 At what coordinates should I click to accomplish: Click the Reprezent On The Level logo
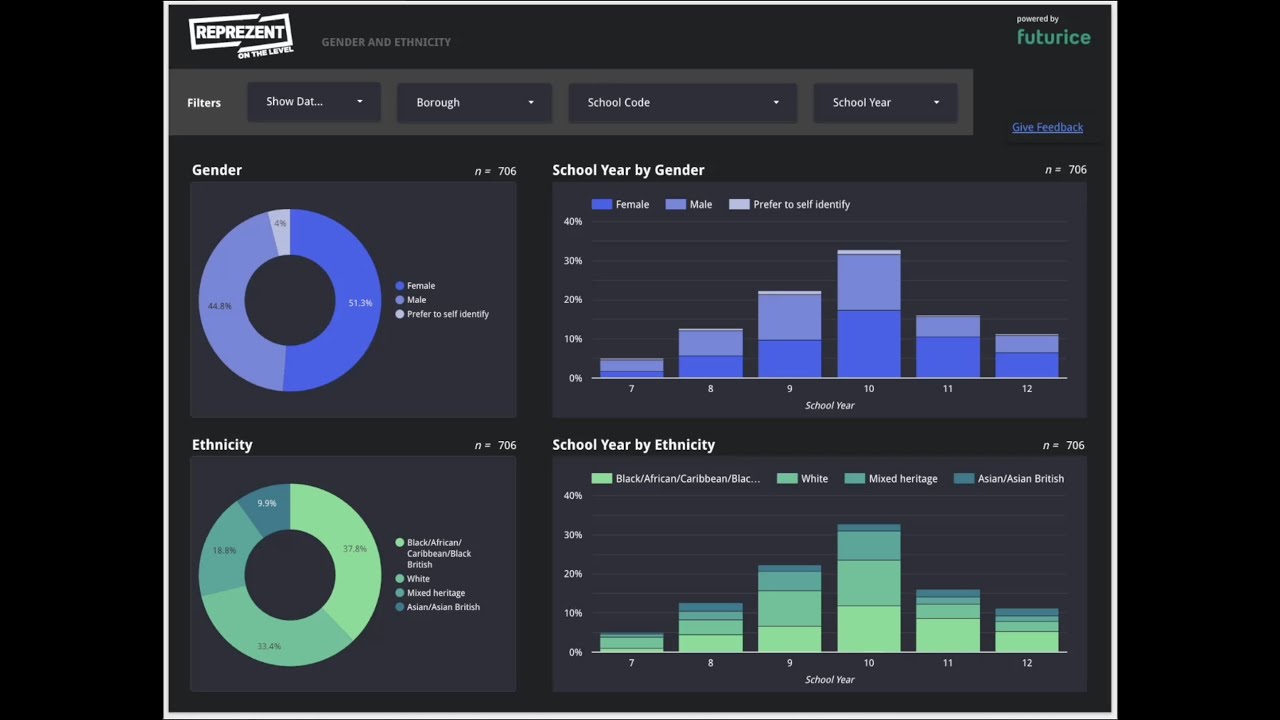tap(241, 35)
